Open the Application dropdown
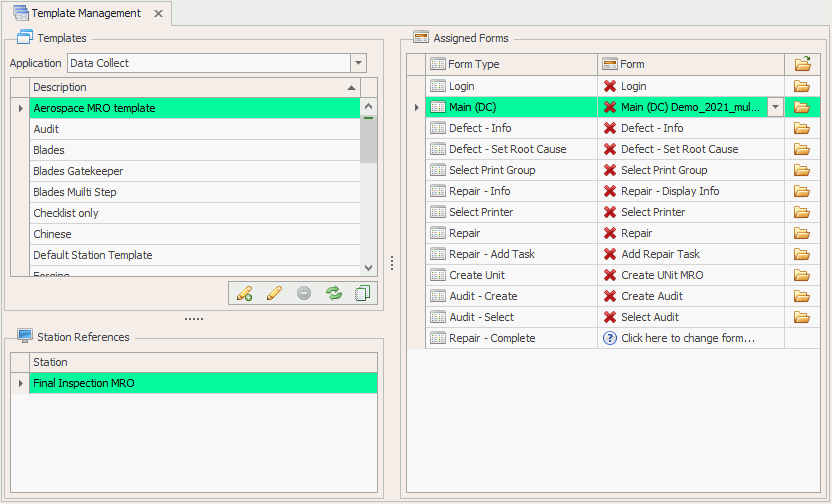The width and height of the screenshot is (832, 504). tap(358, 63)
